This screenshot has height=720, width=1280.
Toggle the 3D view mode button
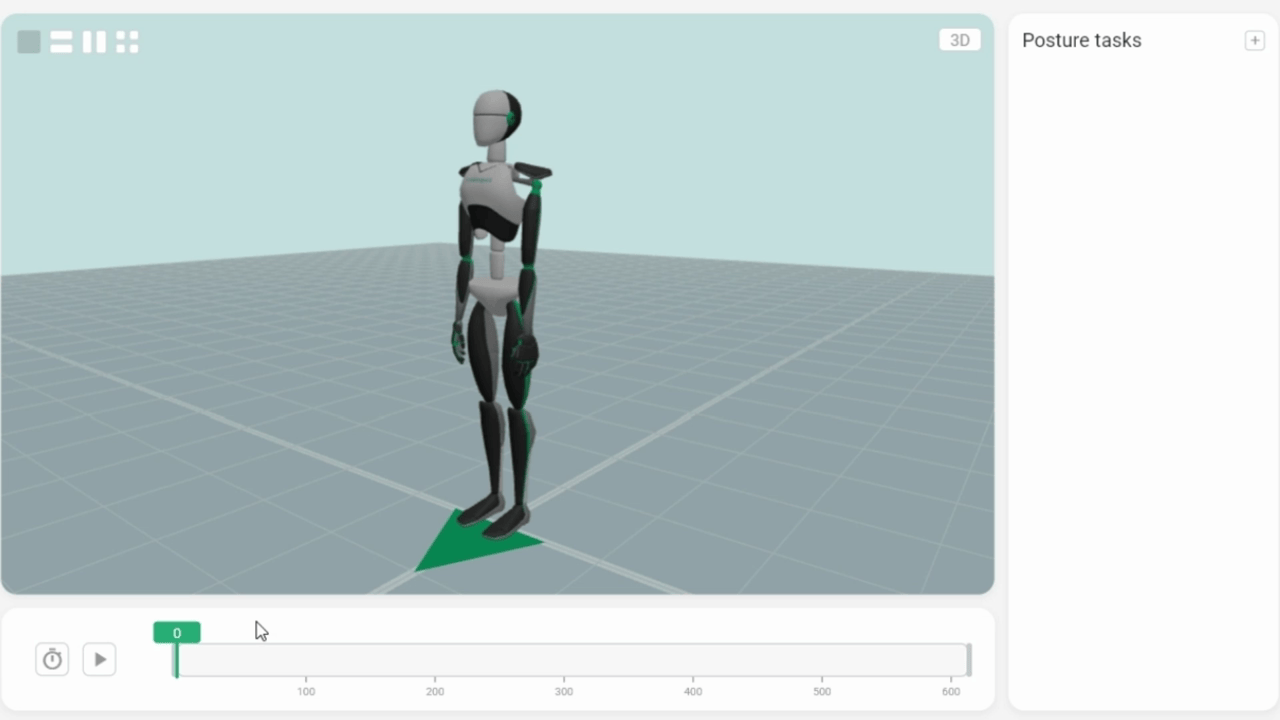click(x=959, y=40)
